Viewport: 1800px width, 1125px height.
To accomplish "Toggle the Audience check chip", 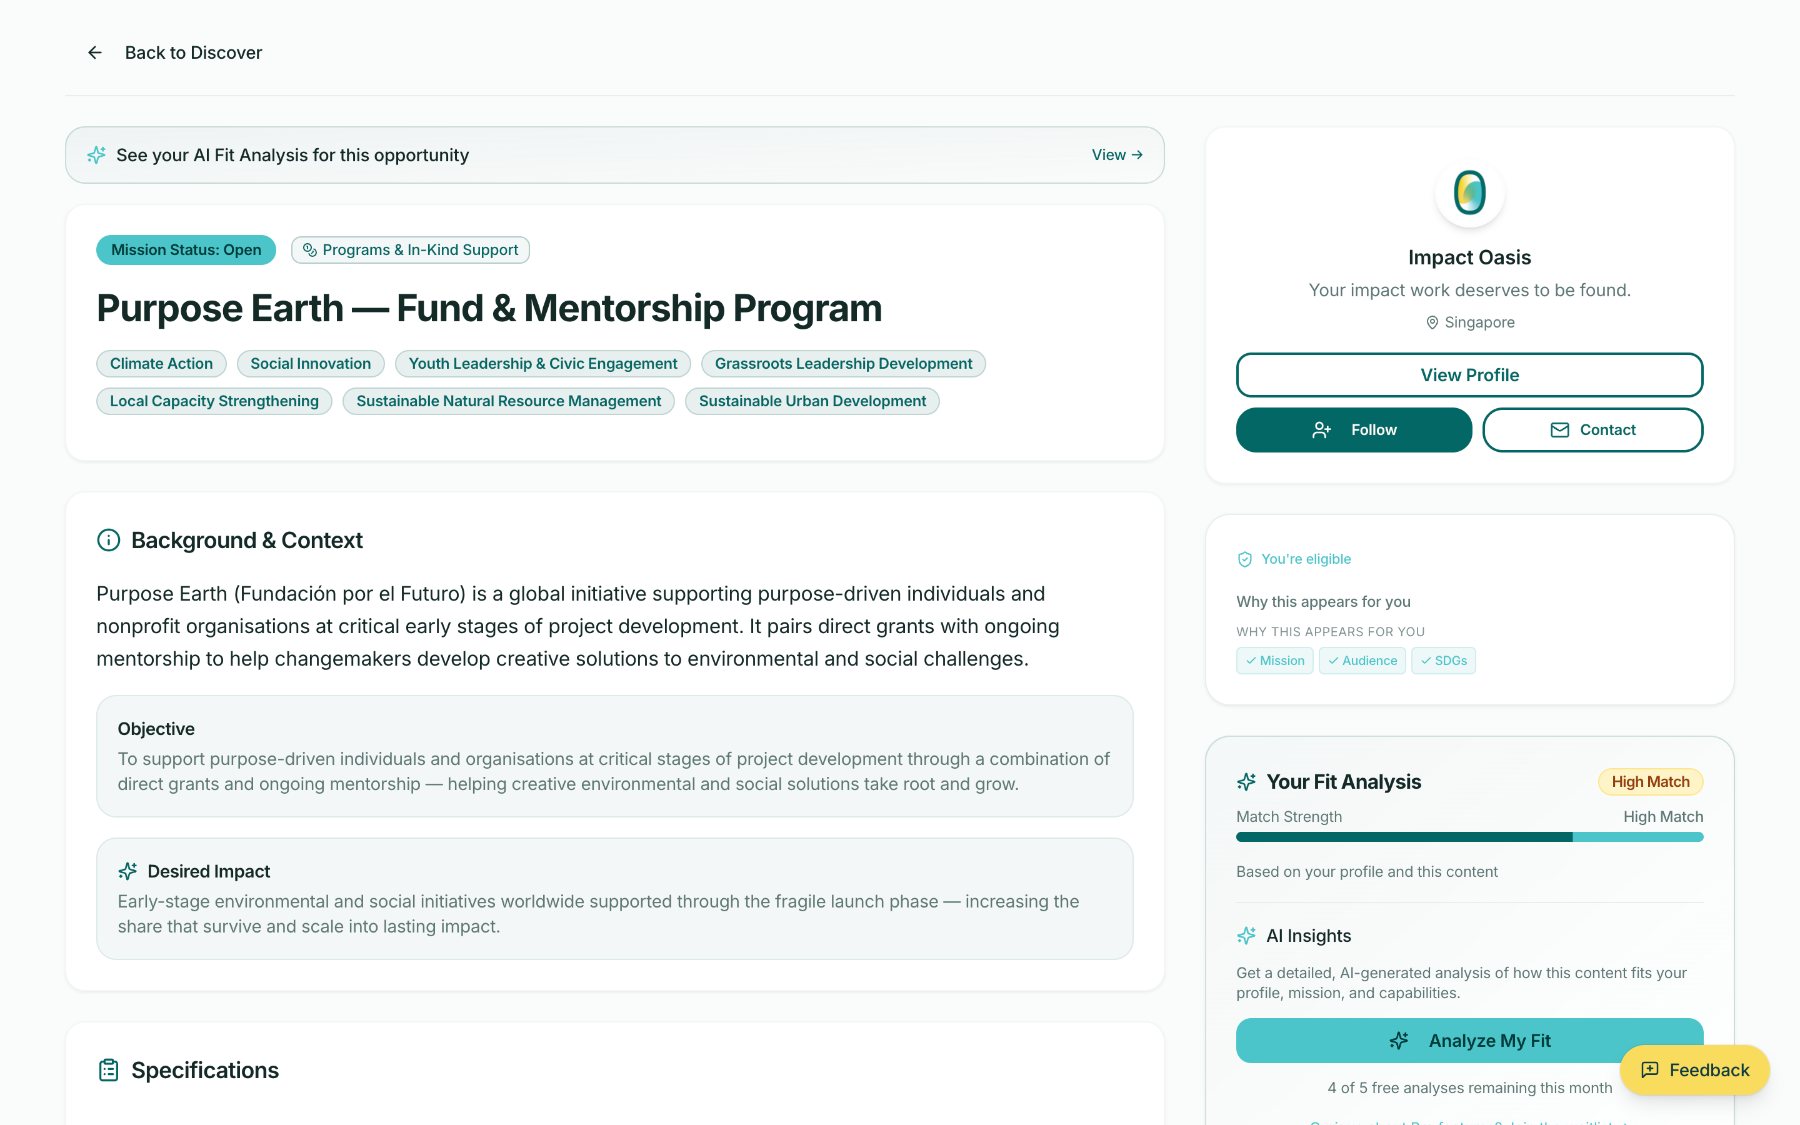I will click(1362, 661).
